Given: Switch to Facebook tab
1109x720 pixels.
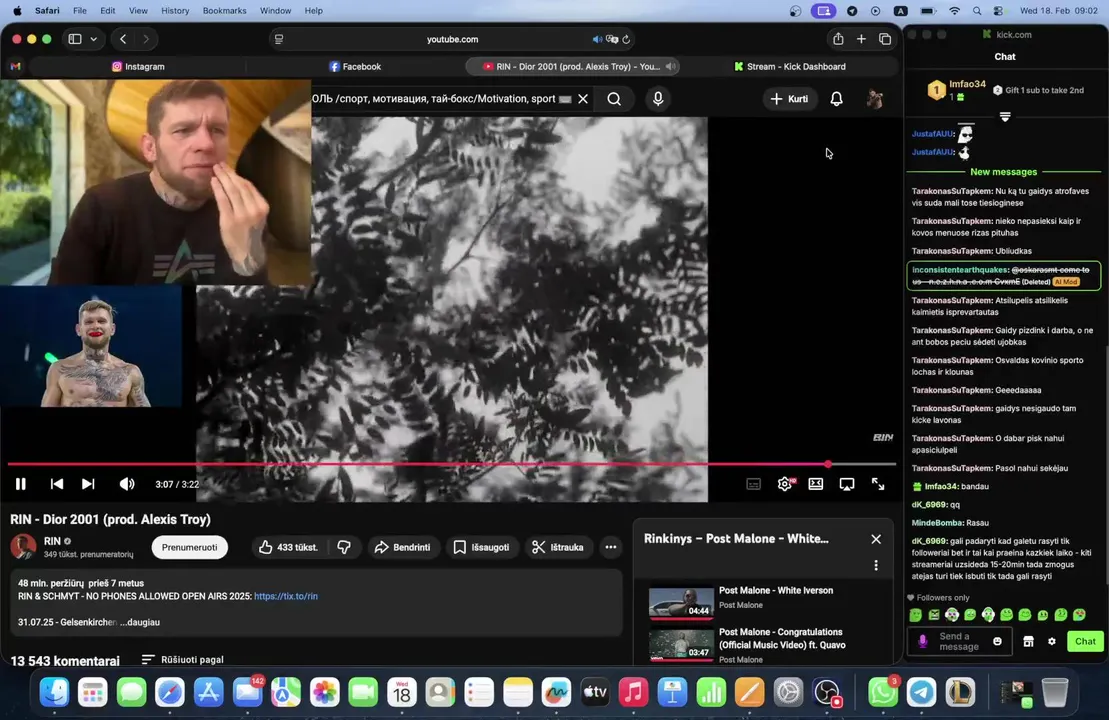Looking at the screenshot, I should pyautogui.click(x=355, y=66).
